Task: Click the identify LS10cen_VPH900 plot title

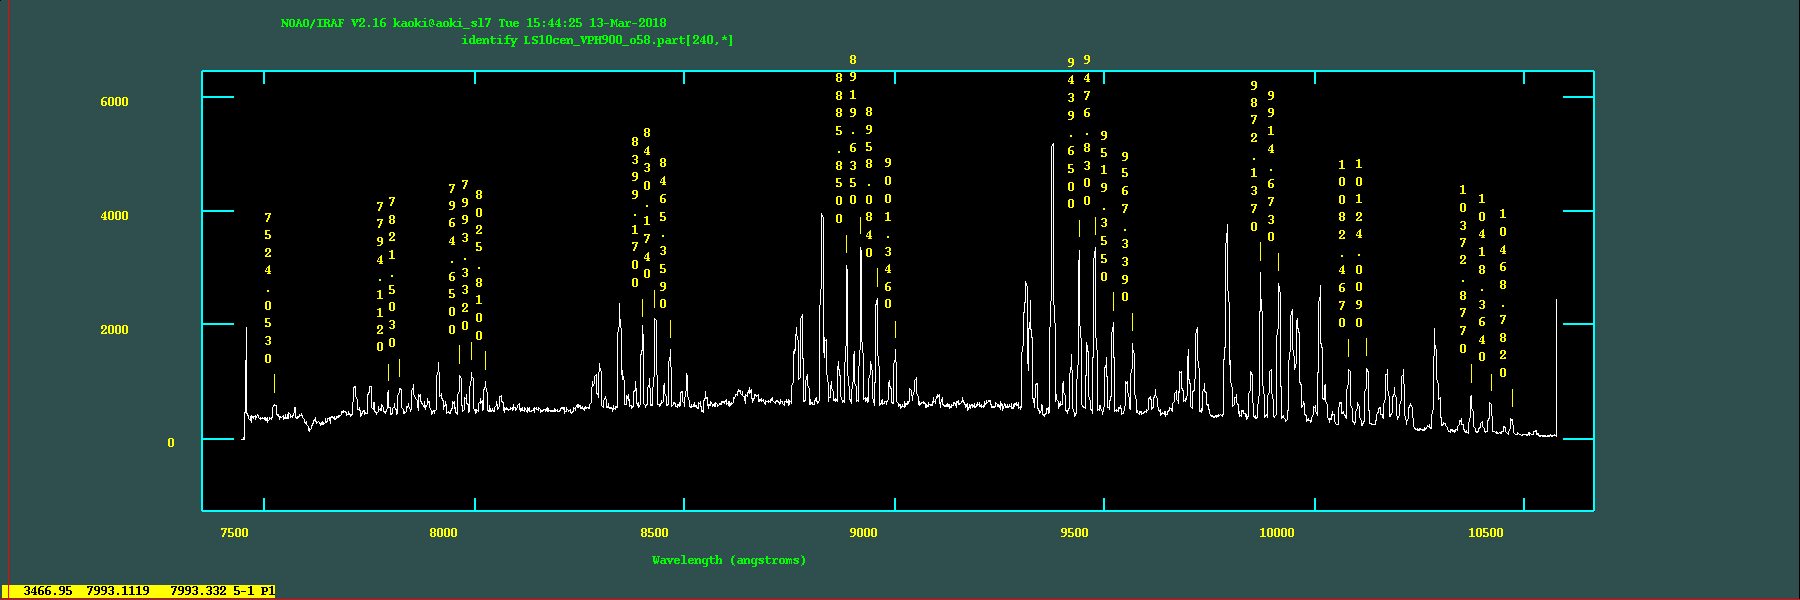Action: pyautogui.click(x=597, y=40)
